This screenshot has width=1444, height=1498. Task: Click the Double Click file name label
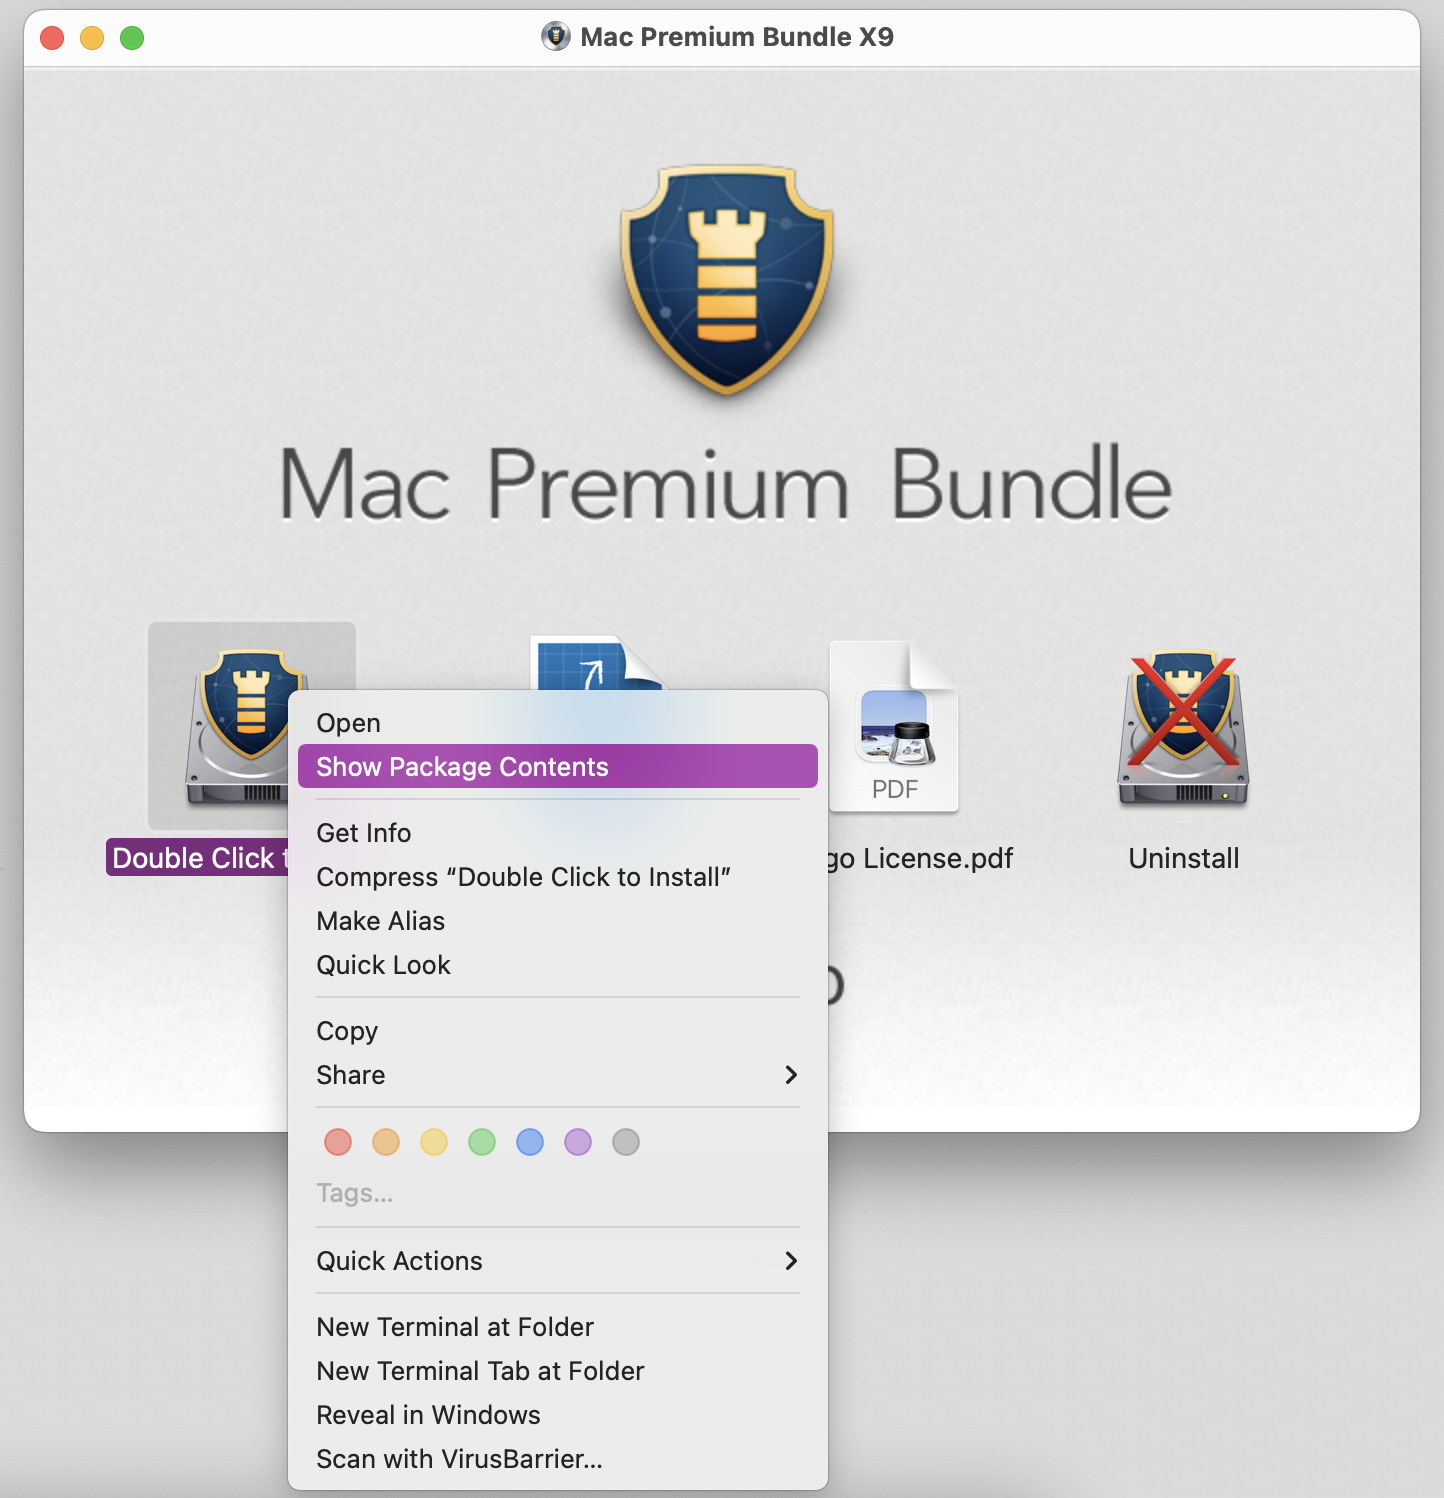coord(198,858)
